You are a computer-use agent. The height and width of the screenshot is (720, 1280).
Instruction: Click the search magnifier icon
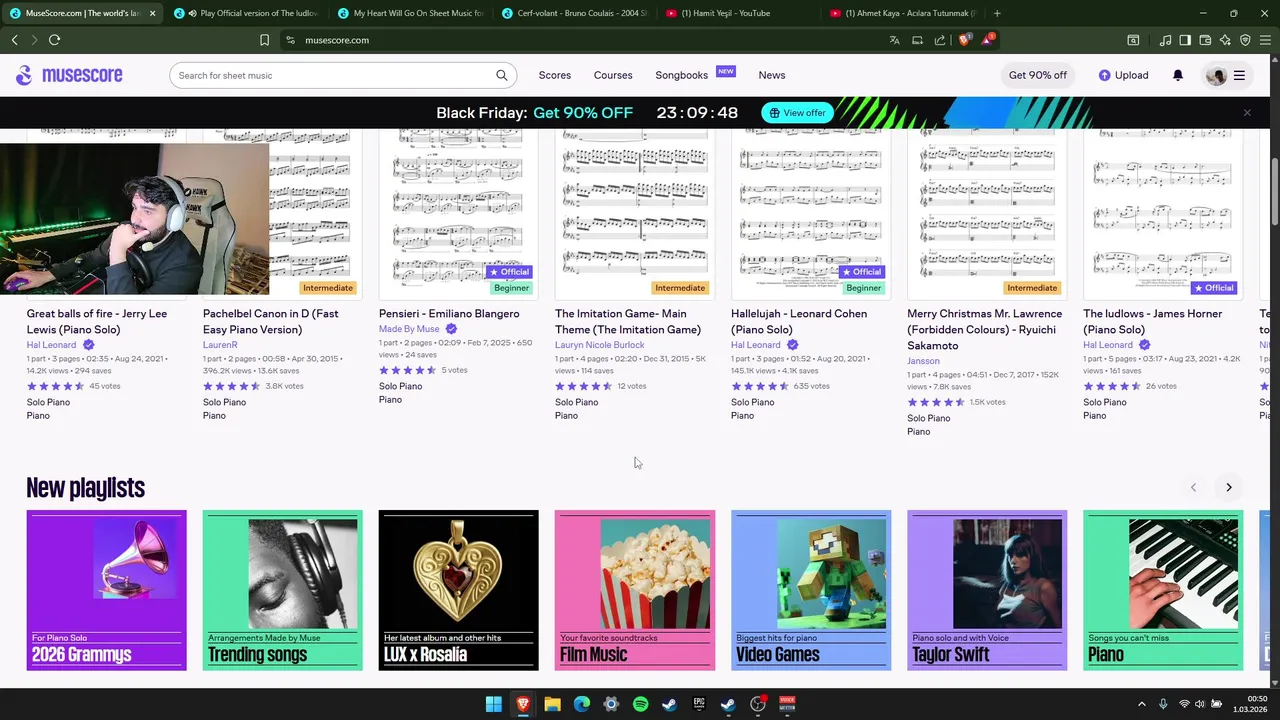coord(502,75)
